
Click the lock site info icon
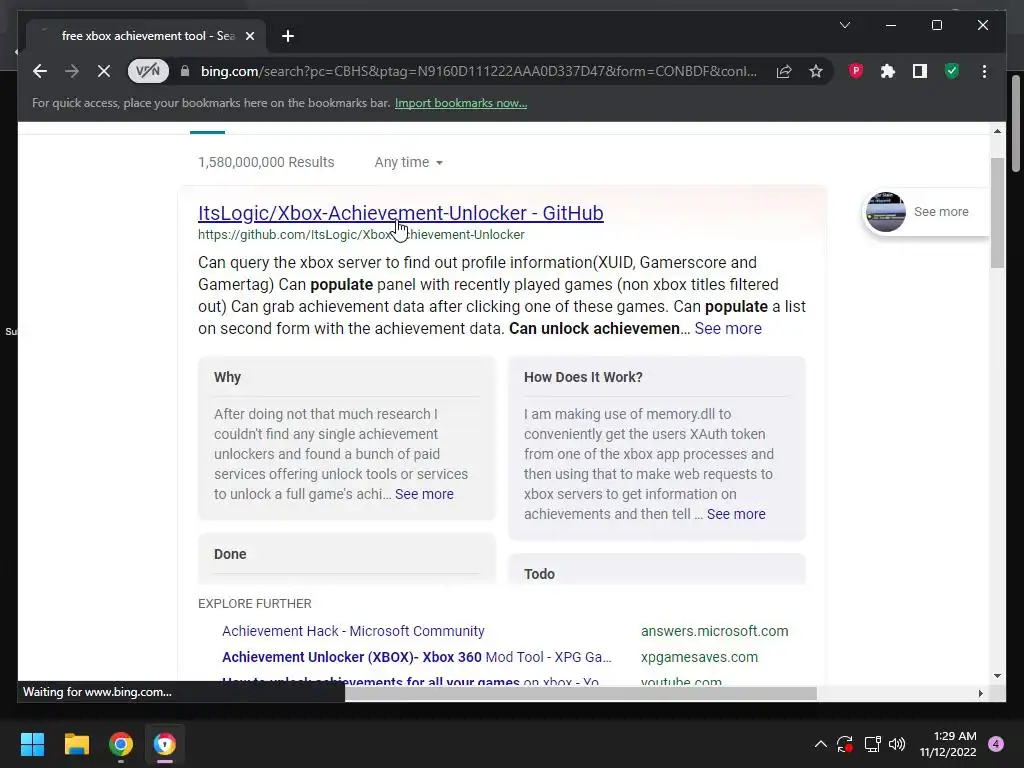tap(185, 71)
